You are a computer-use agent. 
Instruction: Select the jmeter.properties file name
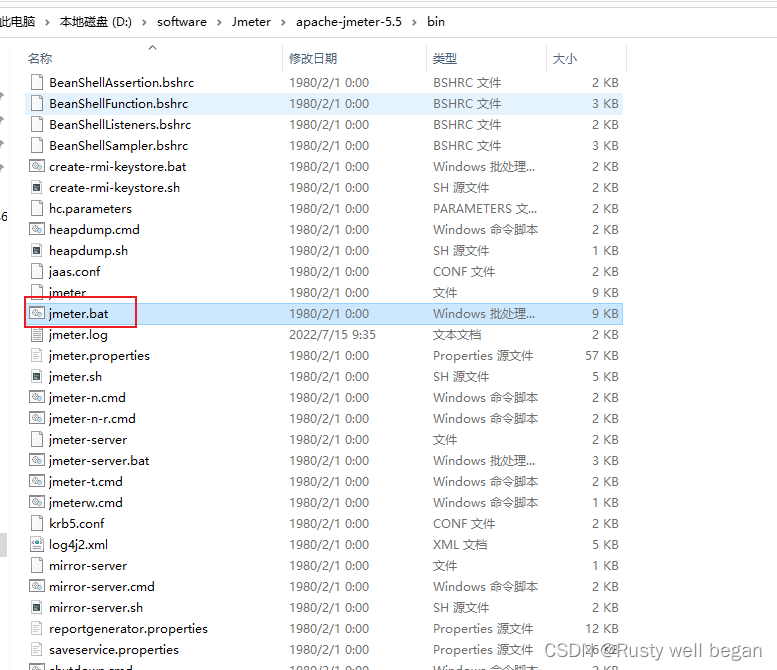(x=99, y=355)
